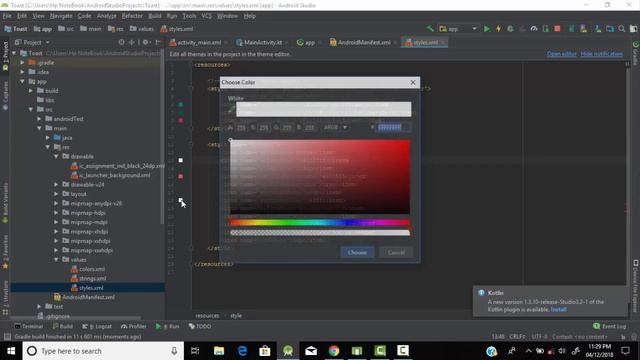
Task: Click the values breadcrumb in navigation bar
Action: (142, 29)
